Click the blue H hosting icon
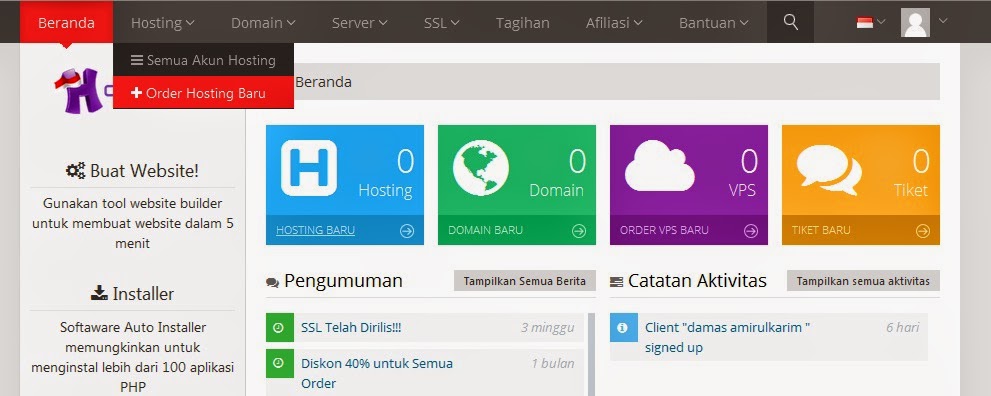Image resolution: width=991 pixels, height=396 pixels. click(308, 167)
